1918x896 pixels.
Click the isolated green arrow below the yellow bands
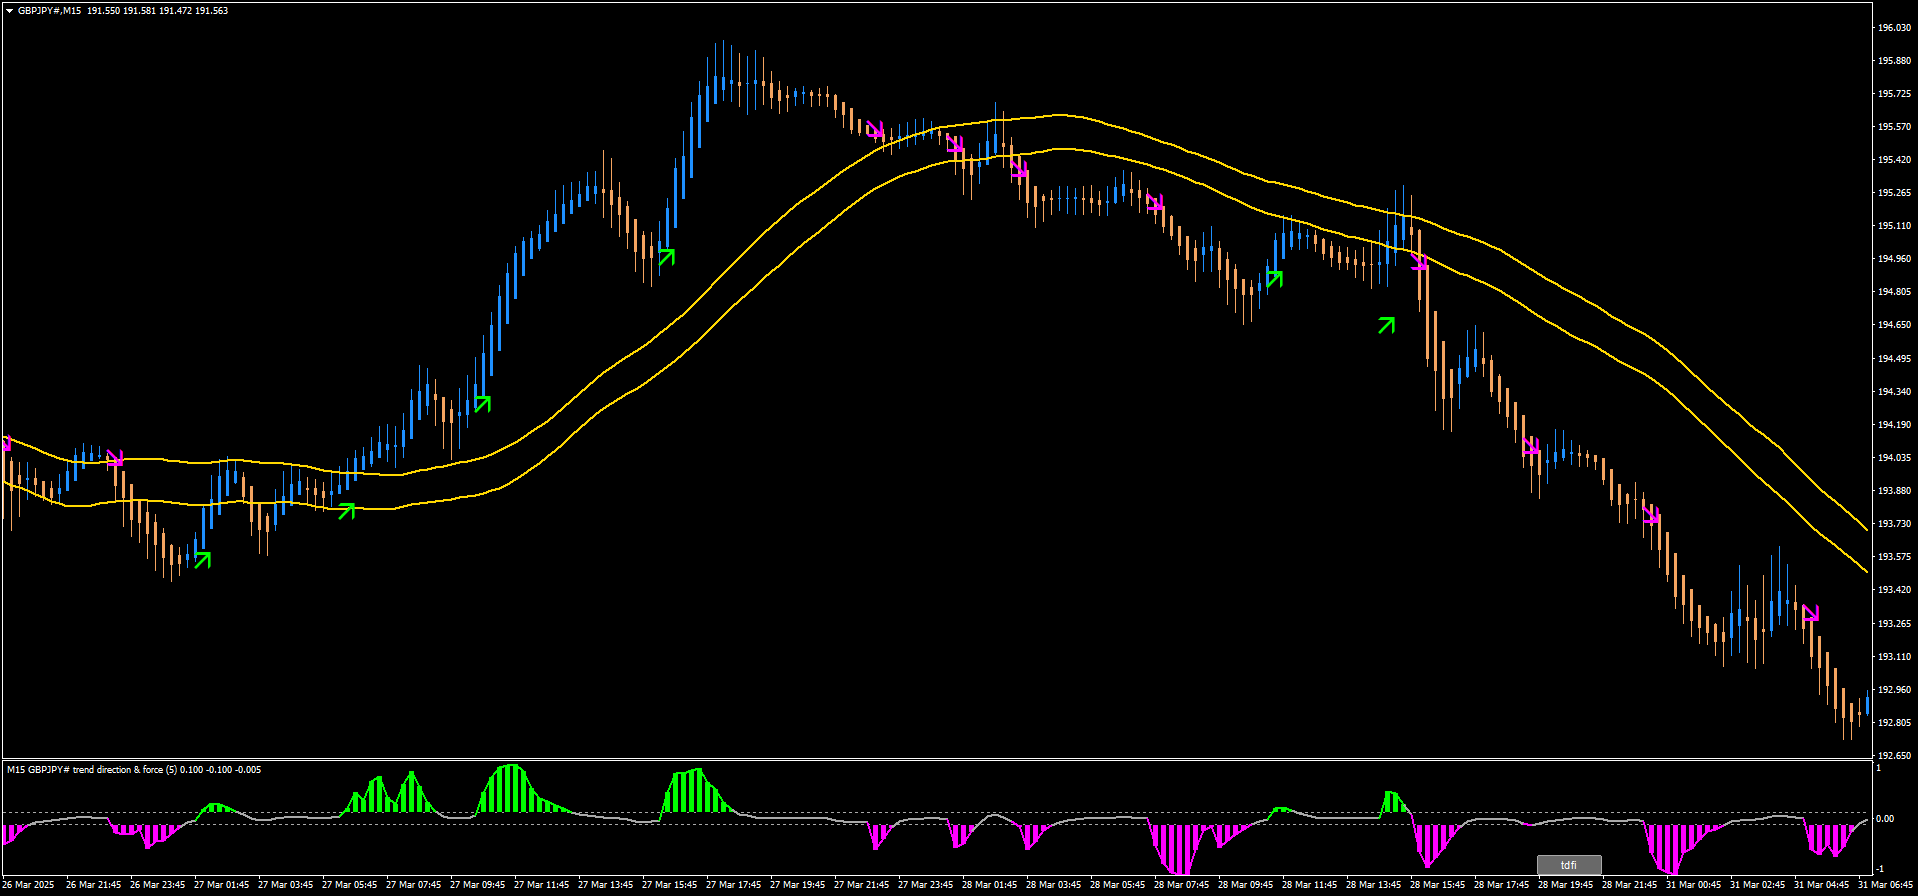(x=1386, y=325)
